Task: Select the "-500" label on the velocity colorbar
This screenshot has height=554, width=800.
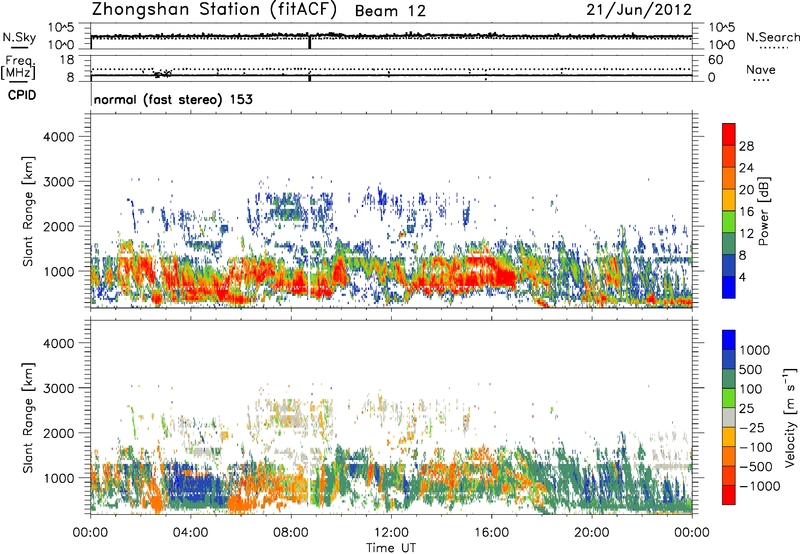Action: pos(756,467)
